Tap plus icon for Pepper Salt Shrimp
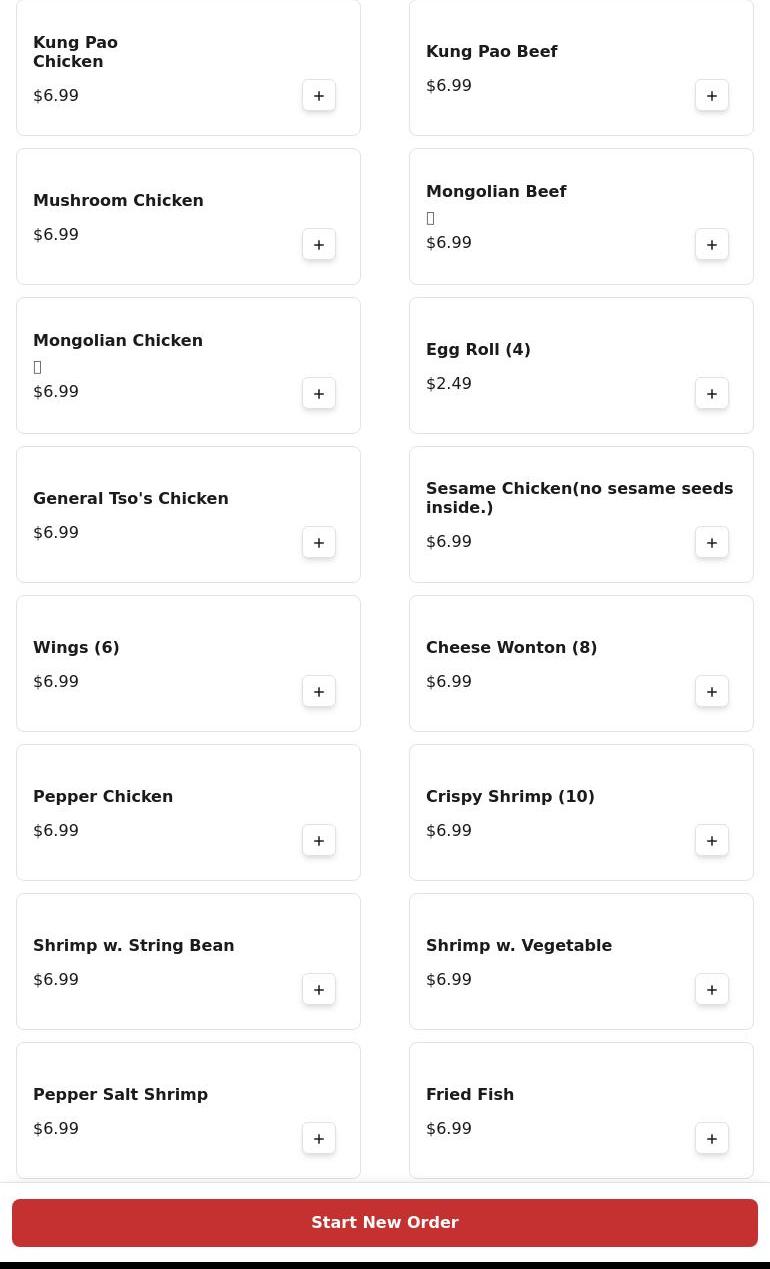The width and height of the screenshot is (770, 1269). (319, 1139)
